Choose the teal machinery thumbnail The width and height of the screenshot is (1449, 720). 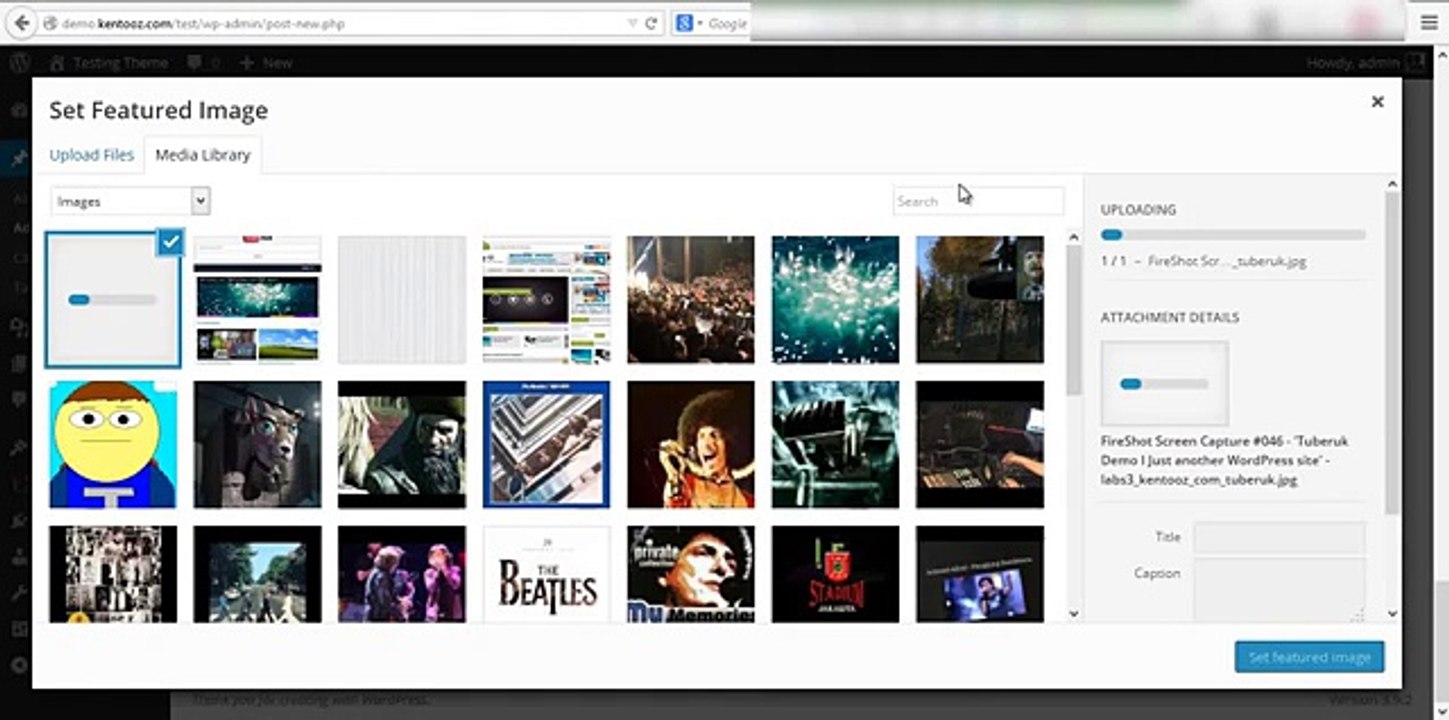click(x=835, y=444)
